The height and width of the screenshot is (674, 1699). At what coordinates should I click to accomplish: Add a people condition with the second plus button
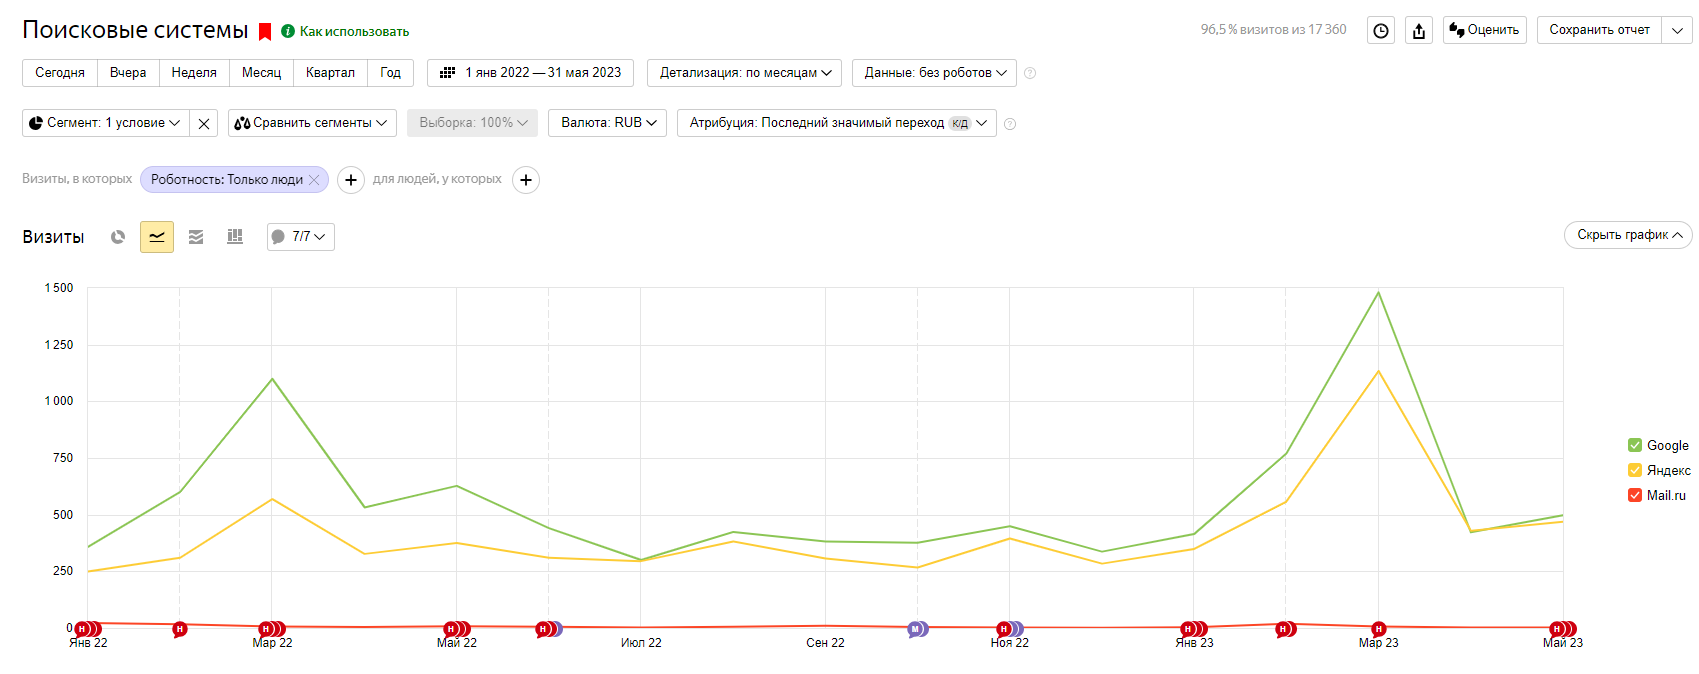(526, 180)
